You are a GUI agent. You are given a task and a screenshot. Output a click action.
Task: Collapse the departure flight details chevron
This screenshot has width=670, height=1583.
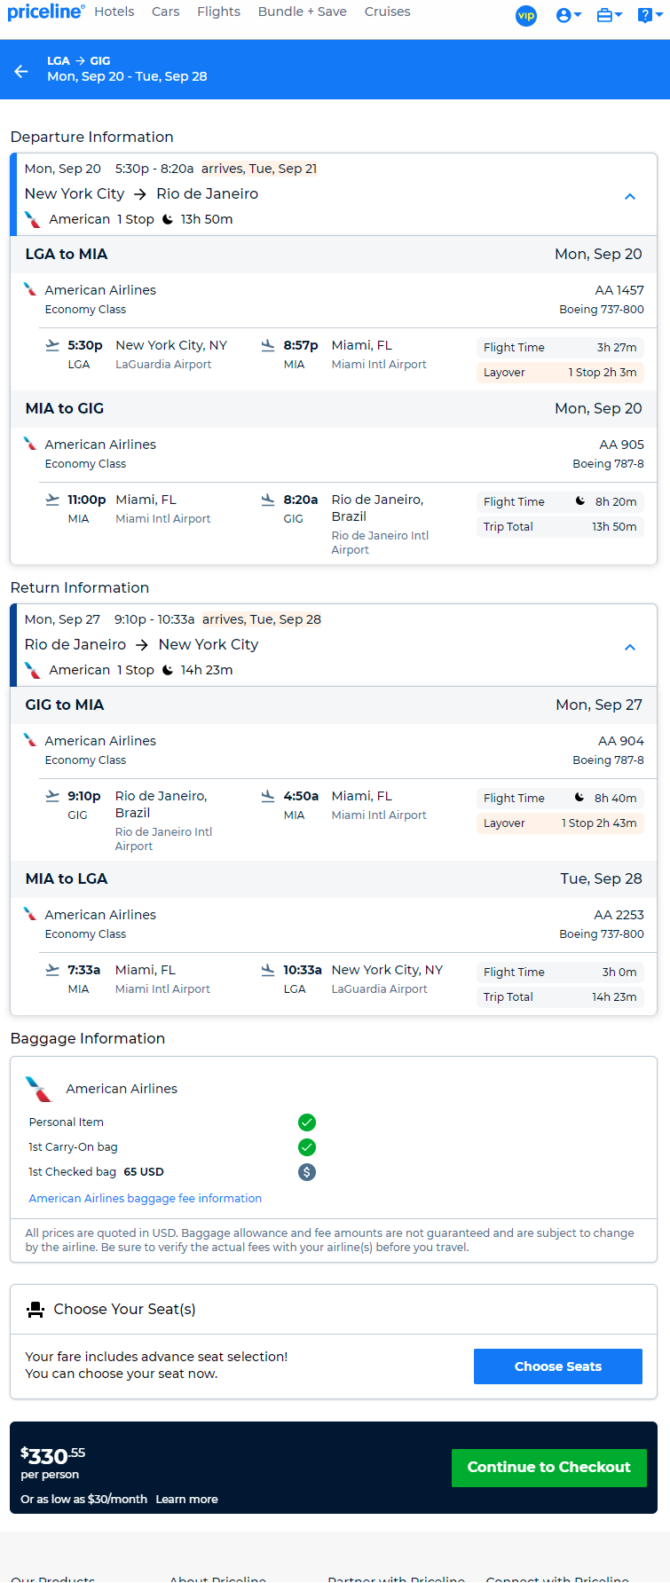[630, 197]
